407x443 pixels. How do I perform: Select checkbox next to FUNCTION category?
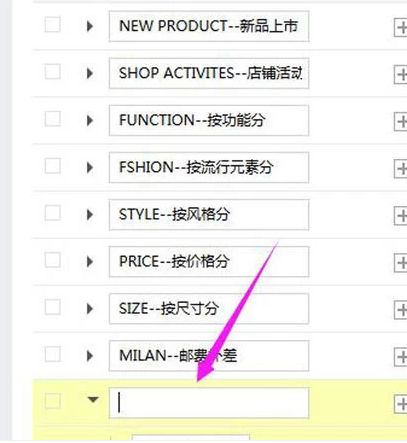[53, 119]
